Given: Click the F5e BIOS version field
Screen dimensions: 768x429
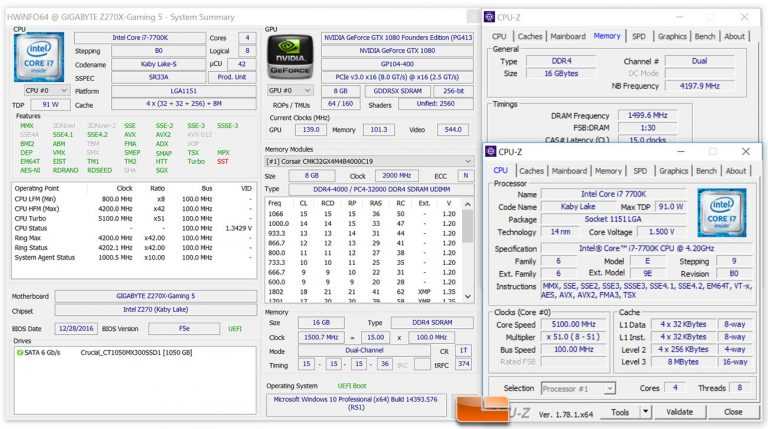Looking at the screenshot, I should pyautogui.click(x=184, y=329).
